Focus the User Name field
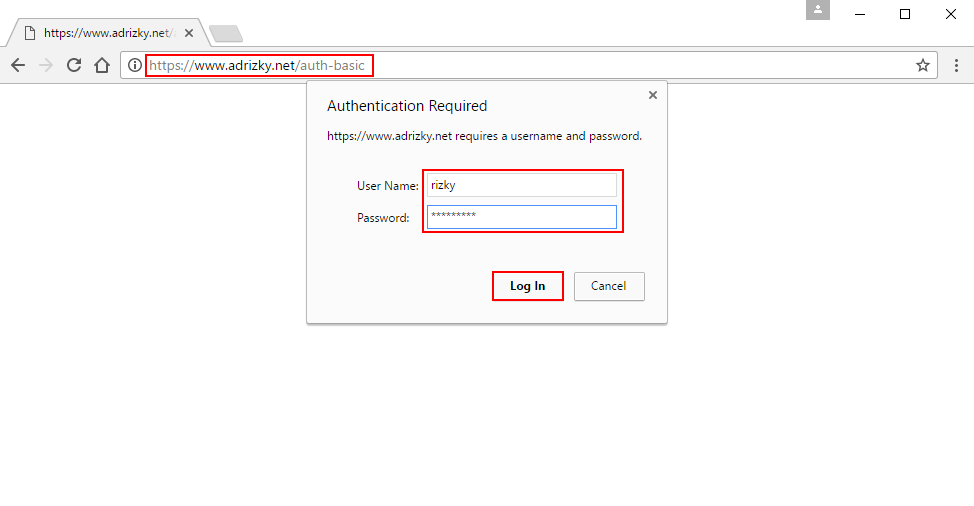This screenshot has width=974, height=506. point(522,185)
